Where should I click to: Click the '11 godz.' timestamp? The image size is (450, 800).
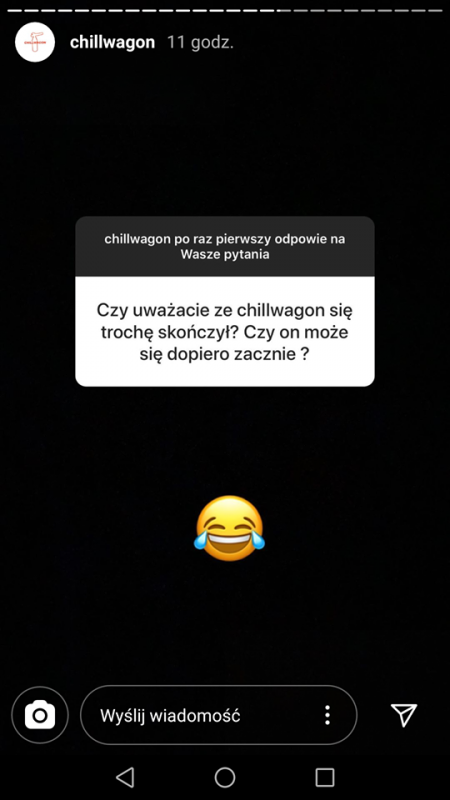pyautogui.click(x=201, y=42)
